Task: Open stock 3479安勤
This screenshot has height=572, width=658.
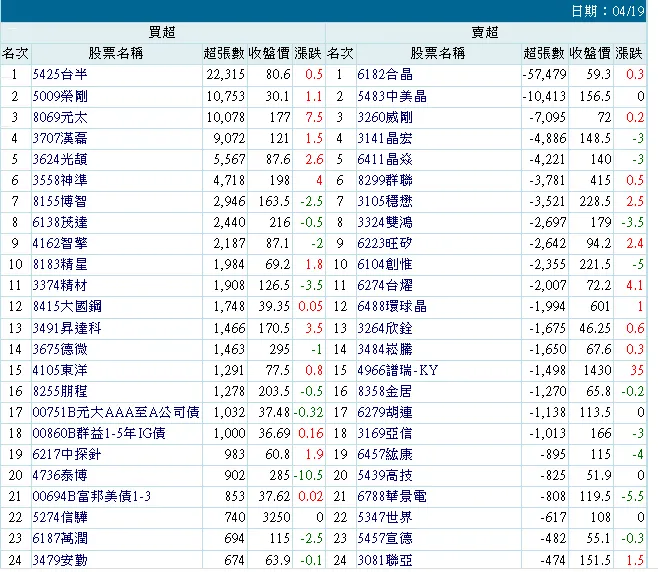Action: [60, 560]
